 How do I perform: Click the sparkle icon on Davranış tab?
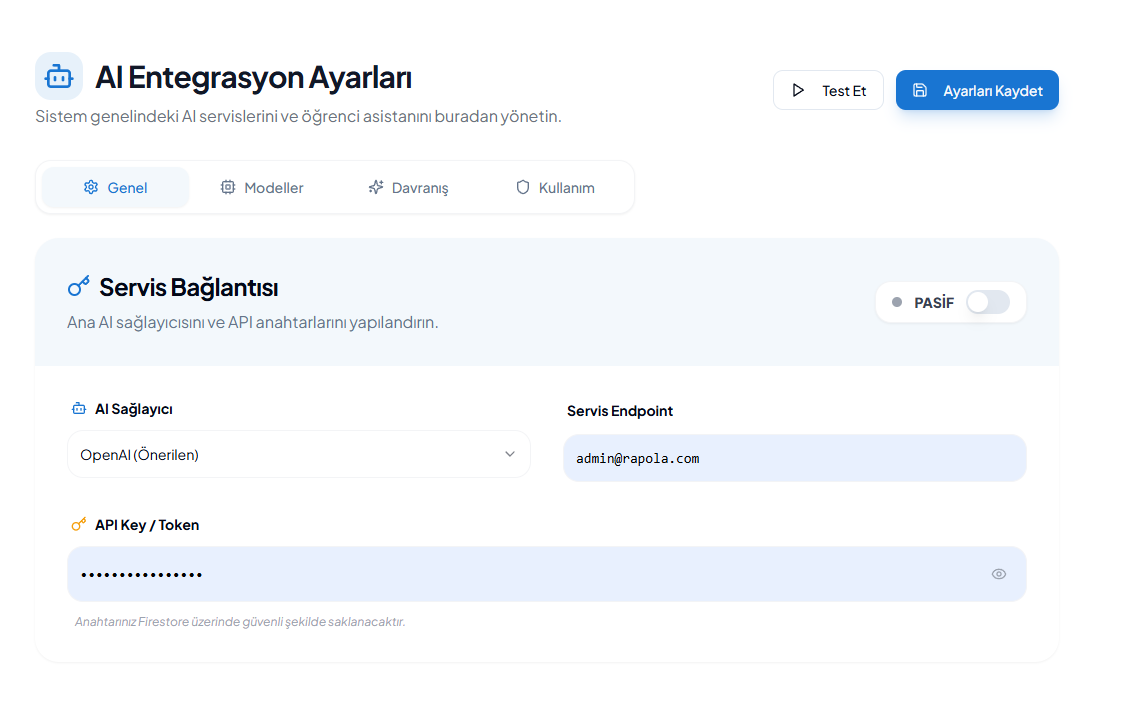click(x=376, y=187)
